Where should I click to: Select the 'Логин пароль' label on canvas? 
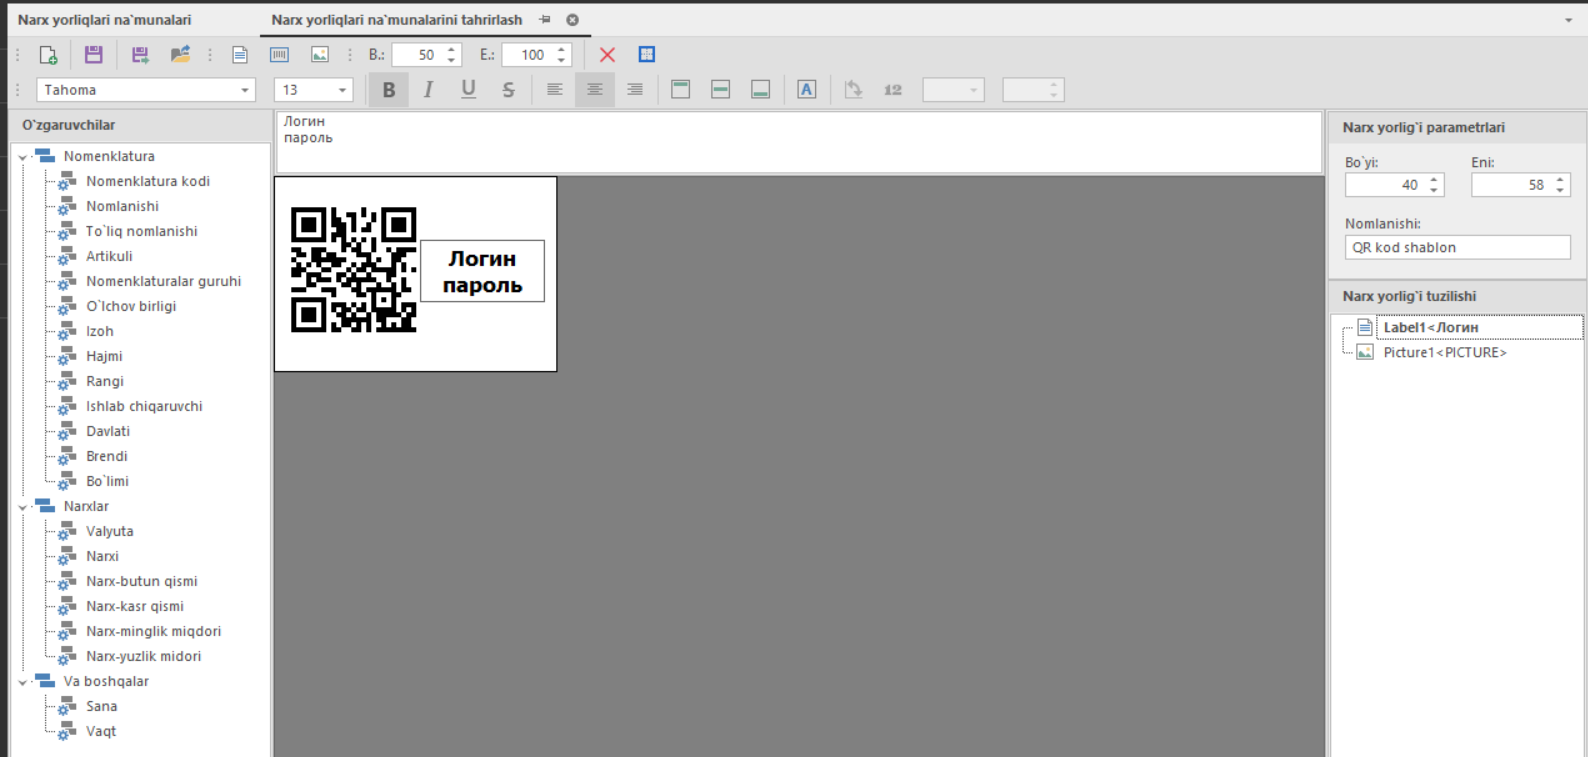[482, 271]
